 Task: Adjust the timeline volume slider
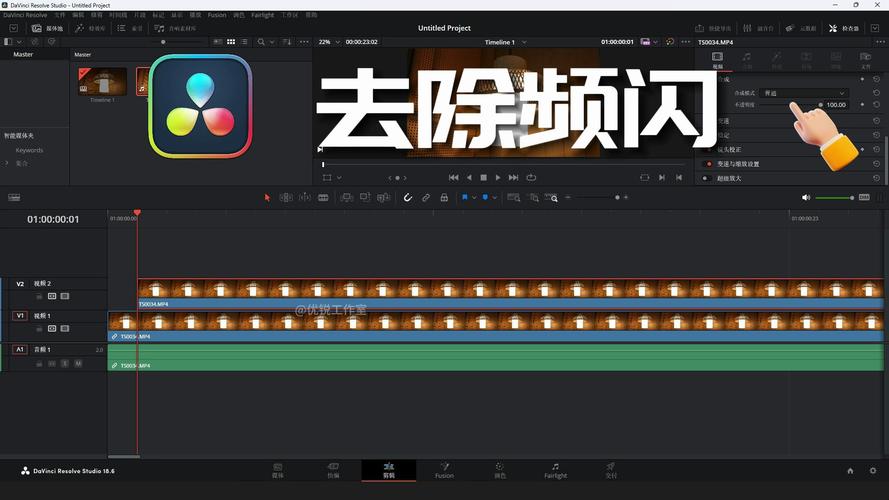click(834, 198)
